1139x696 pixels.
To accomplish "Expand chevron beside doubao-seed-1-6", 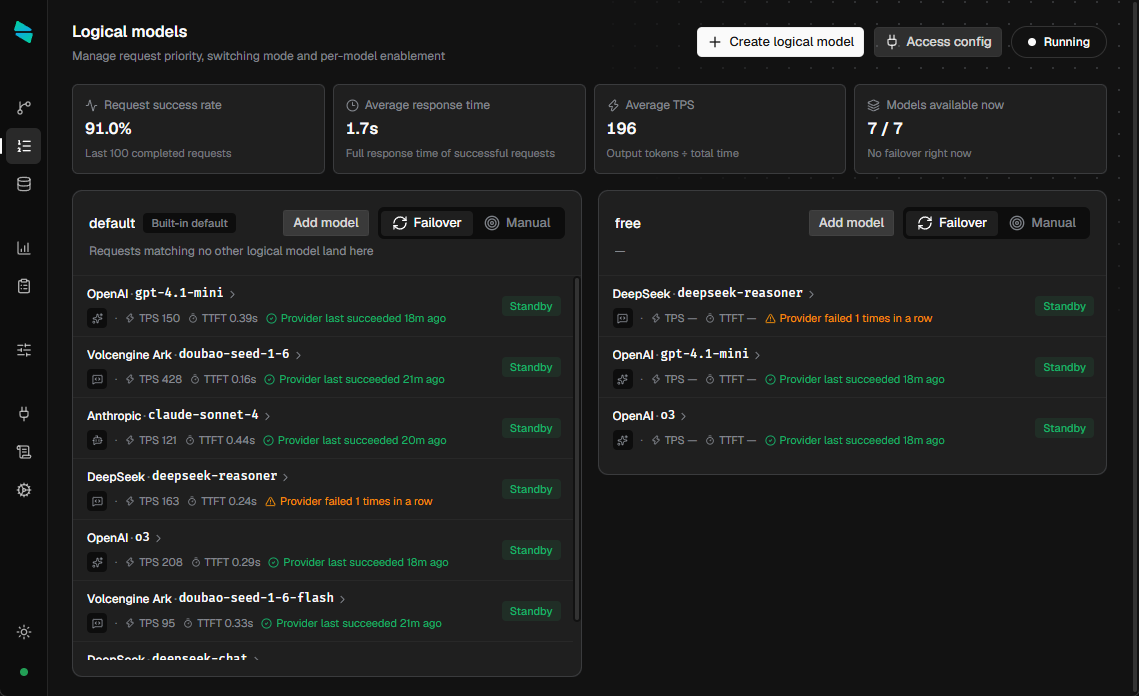I will [x=299, y=355].
